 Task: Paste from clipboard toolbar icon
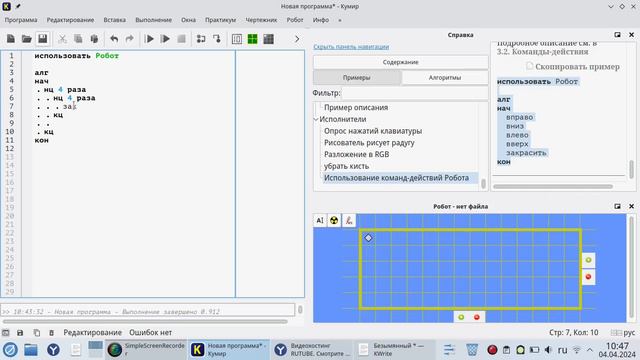(94, 39)
